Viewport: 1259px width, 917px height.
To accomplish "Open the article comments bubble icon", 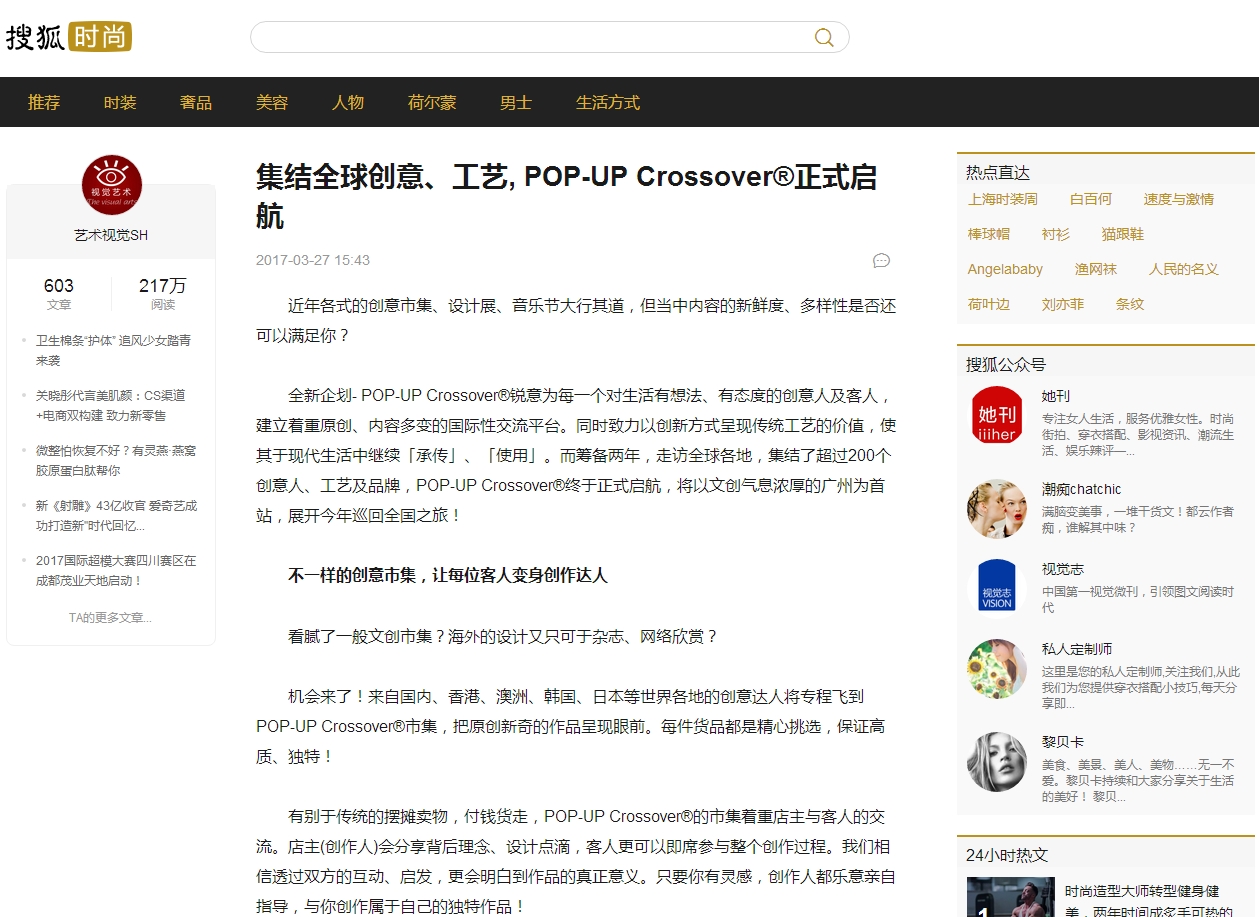I will (x=881, y=260).
